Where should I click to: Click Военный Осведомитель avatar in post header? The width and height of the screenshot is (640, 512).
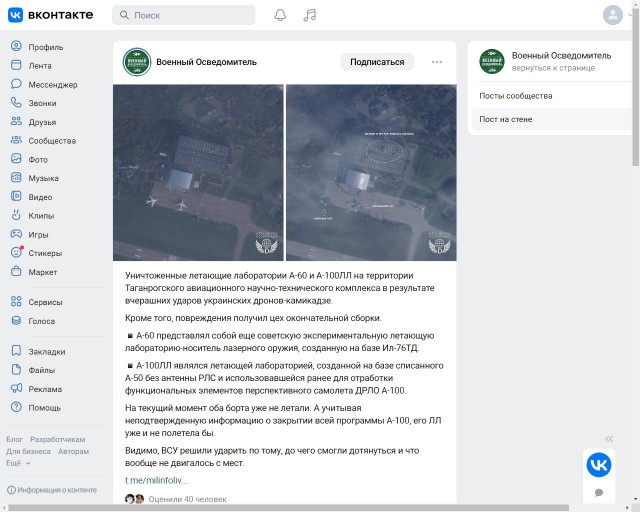(137, 62)
